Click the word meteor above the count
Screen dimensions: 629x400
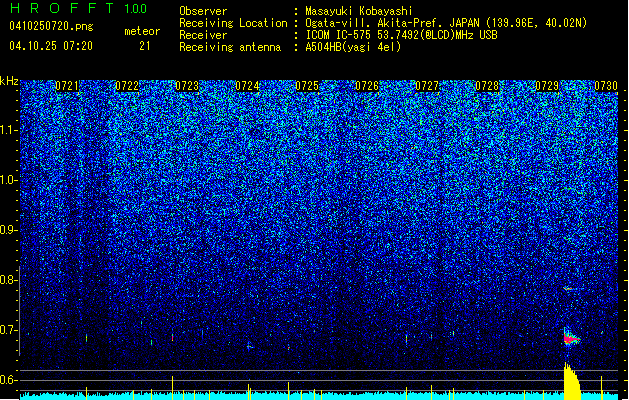point(142,31)
